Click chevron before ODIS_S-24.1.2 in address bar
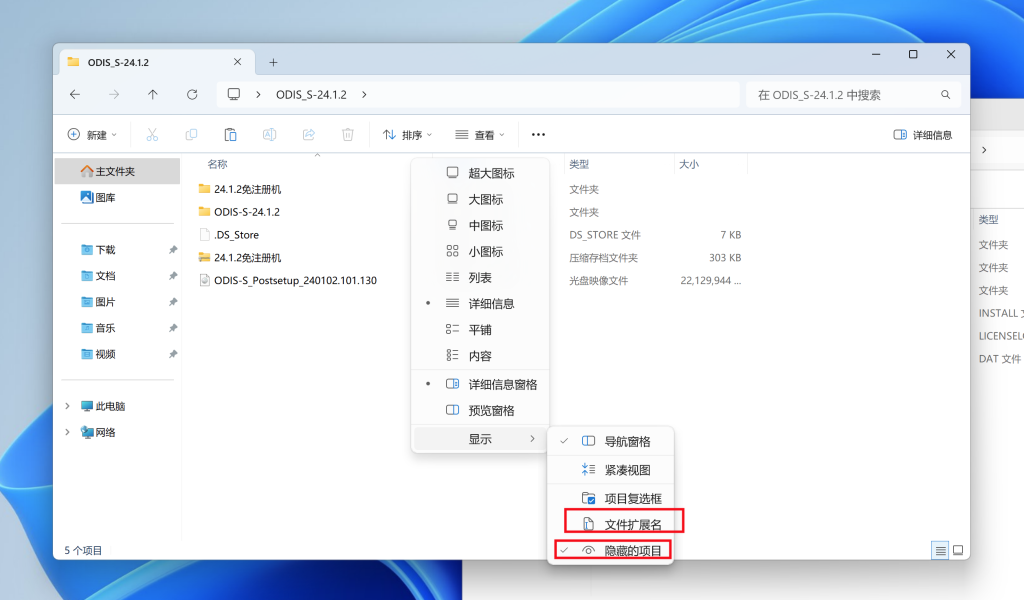 pos(259,95)
